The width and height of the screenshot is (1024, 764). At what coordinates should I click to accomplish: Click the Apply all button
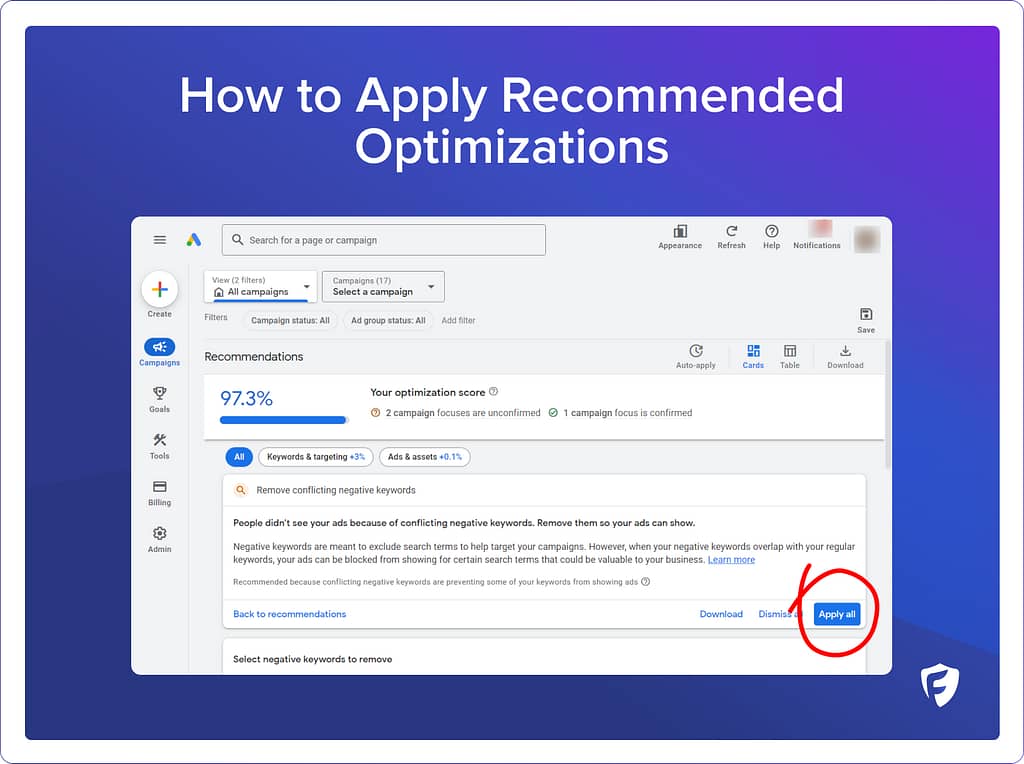pos(837,614)
